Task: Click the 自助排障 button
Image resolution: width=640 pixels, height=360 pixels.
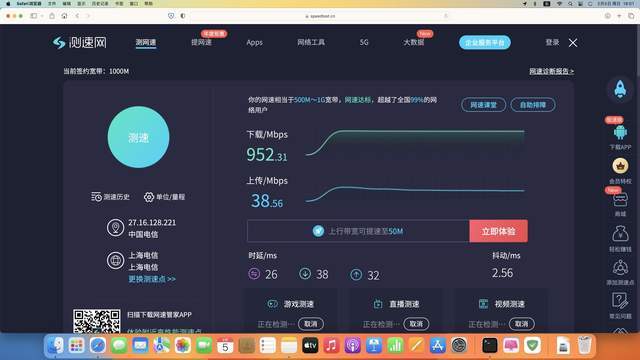Action: coord(533,105)
